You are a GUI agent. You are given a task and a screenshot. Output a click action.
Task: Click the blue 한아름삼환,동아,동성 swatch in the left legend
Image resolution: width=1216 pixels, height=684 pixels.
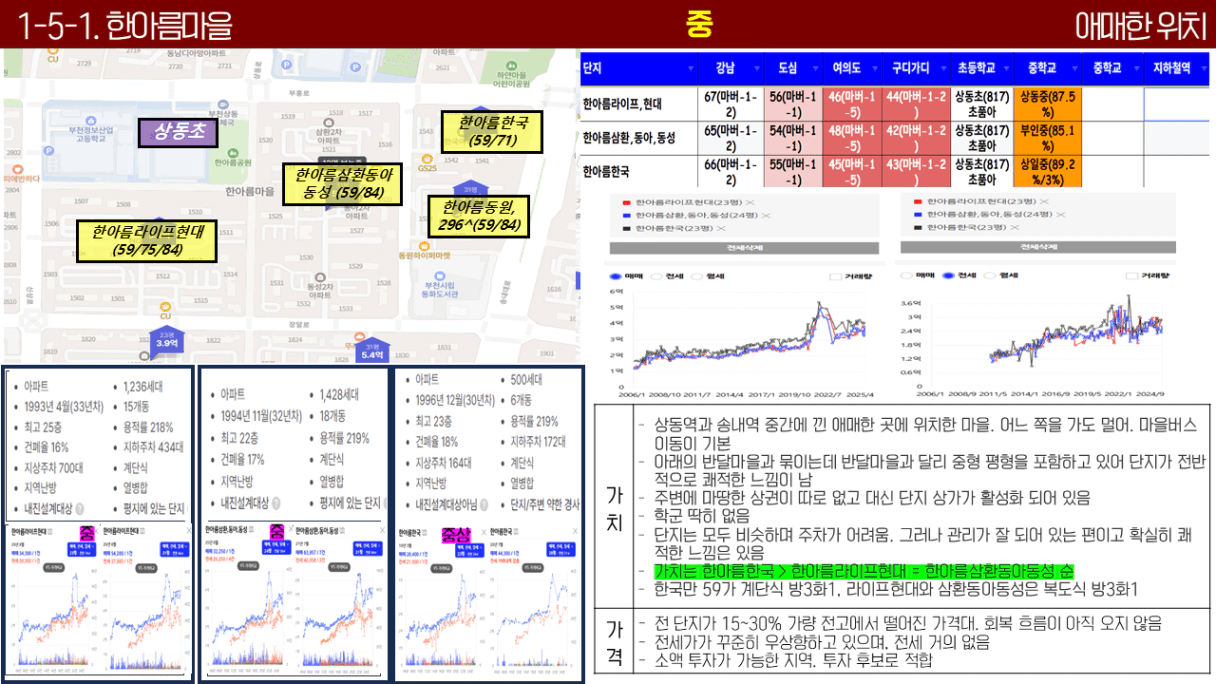pos(625,214)
